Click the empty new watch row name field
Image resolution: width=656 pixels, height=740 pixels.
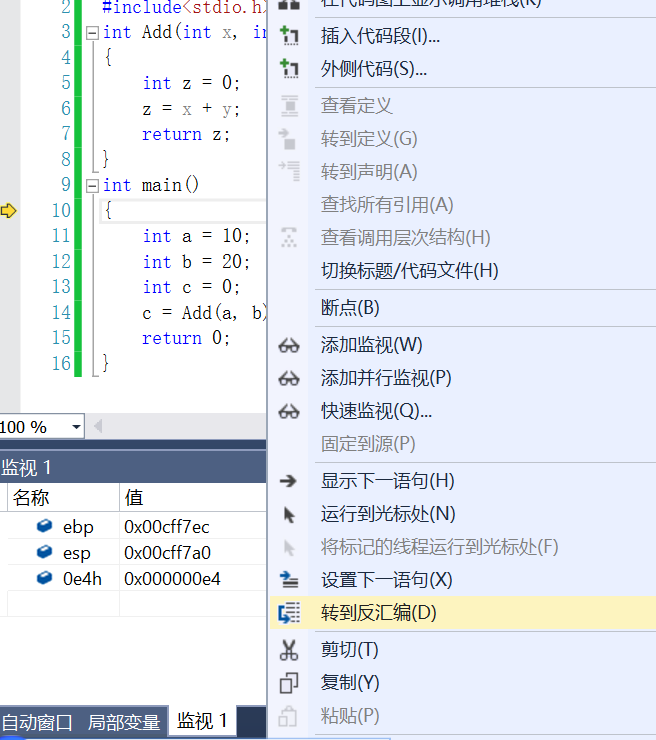point(63,604)
